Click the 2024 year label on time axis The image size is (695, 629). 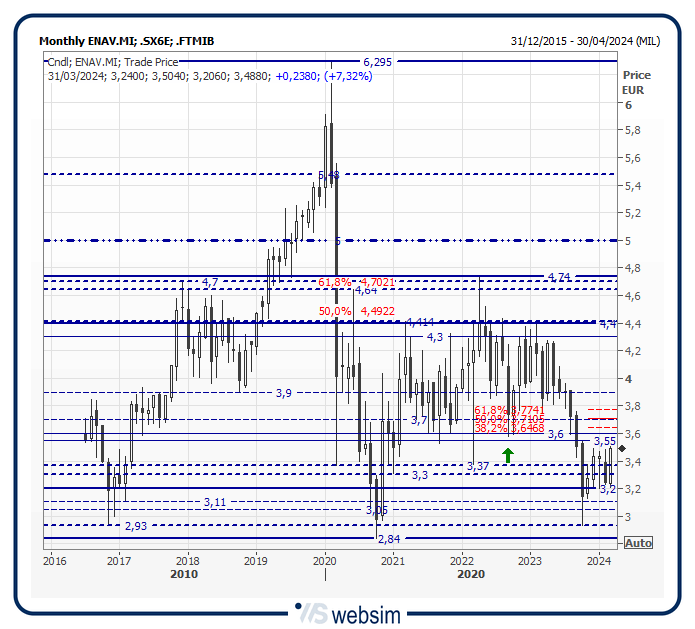coord(598,560)
